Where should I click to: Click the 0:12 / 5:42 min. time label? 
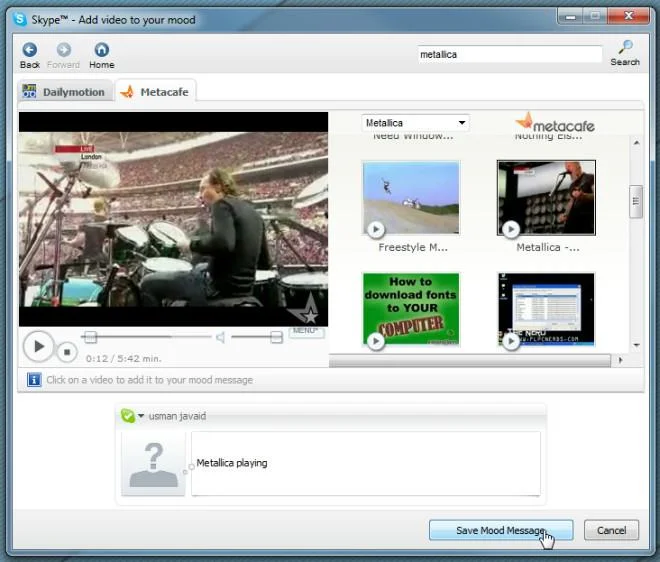click(124, 359)
